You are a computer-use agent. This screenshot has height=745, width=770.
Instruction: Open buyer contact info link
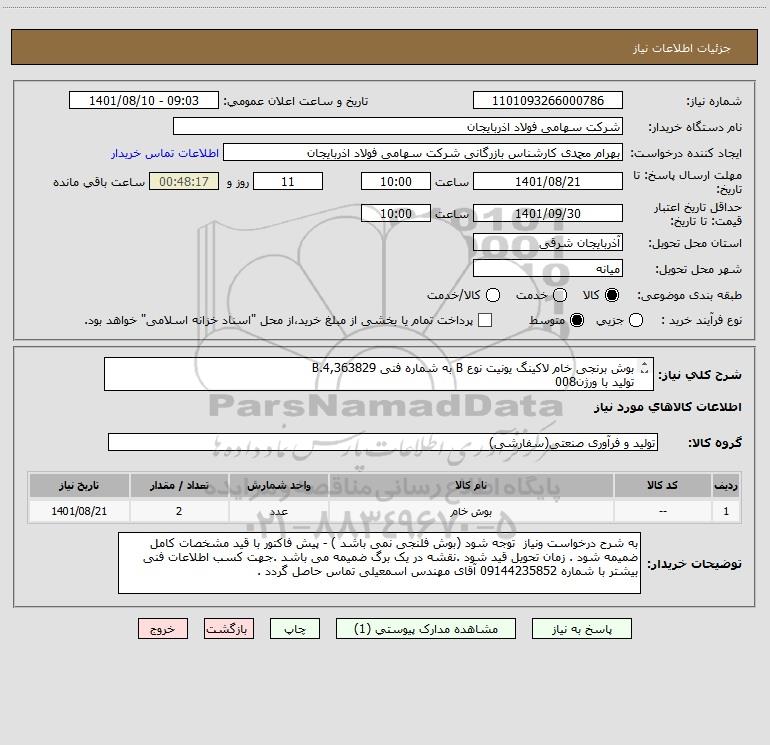[165, 153]
